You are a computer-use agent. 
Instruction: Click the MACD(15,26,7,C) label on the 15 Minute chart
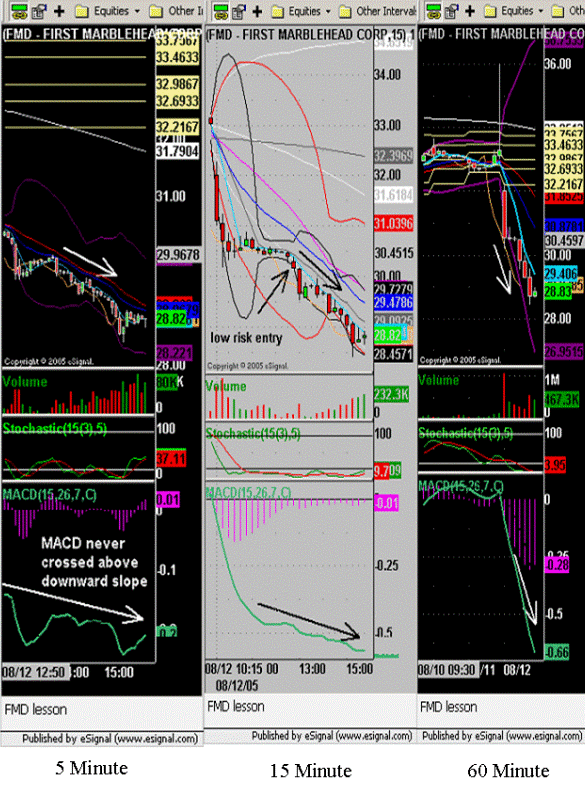click(x=248, y=493)
